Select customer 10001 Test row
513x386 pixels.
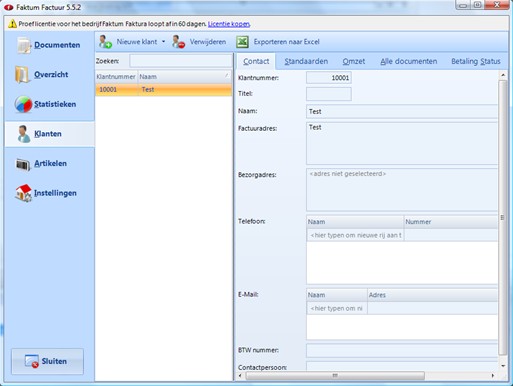(x=164, y=90)
